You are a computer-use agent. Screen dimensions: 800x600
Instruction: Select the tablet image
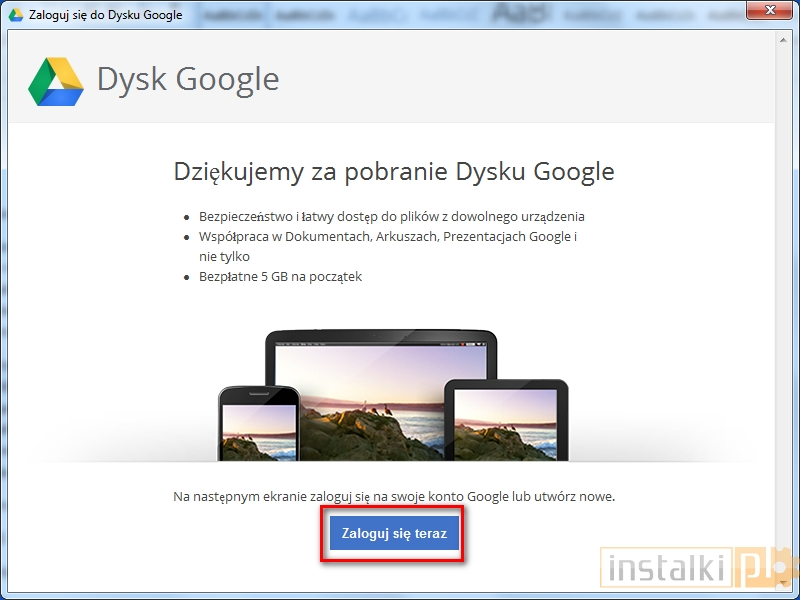(x=510, y=425)
